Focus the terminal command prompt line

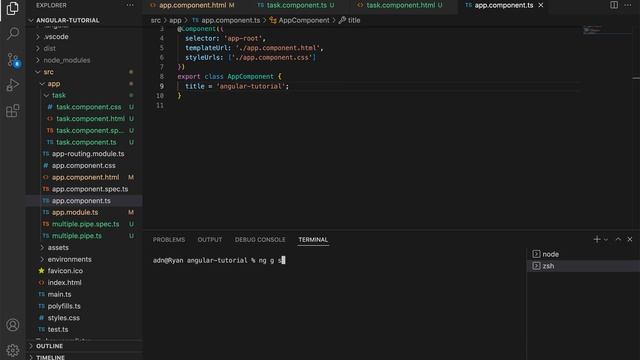point(219,260)
